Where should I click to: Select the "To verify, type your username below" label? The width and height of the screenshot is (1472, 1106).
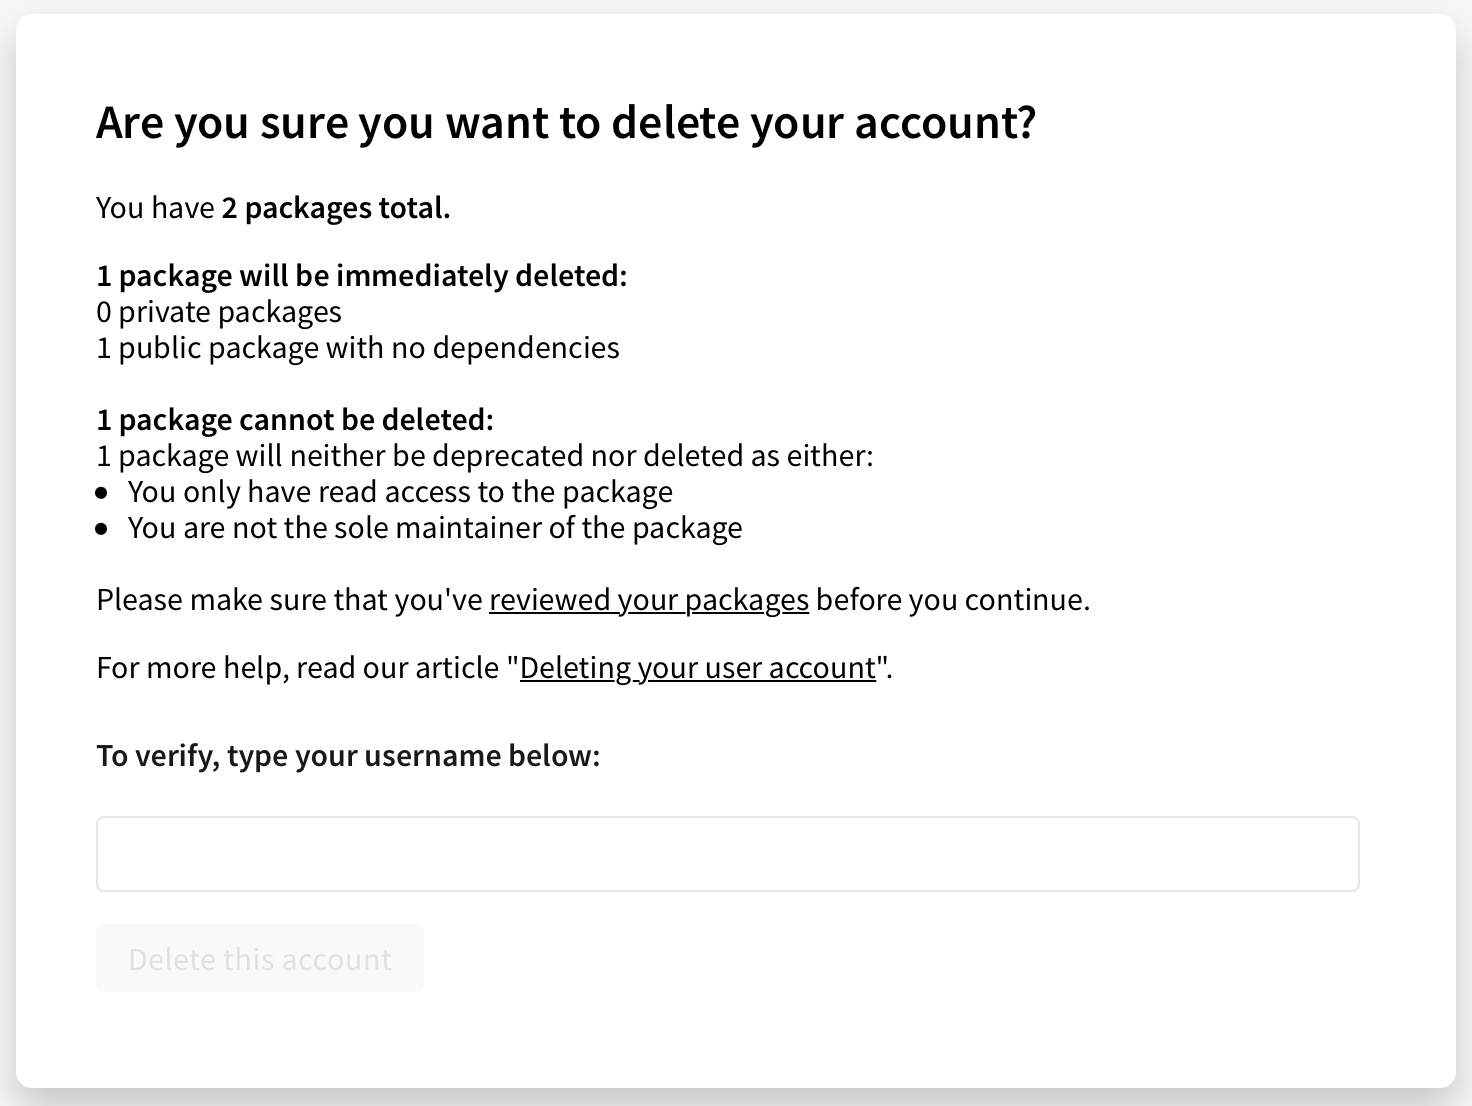[x=348, y=755]
